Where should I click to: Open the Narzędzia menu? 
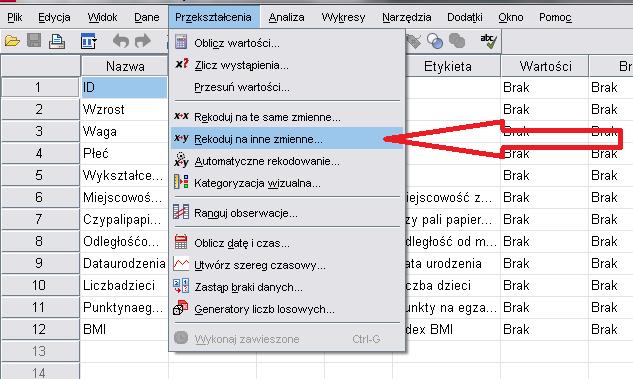[x=407, y=17]
